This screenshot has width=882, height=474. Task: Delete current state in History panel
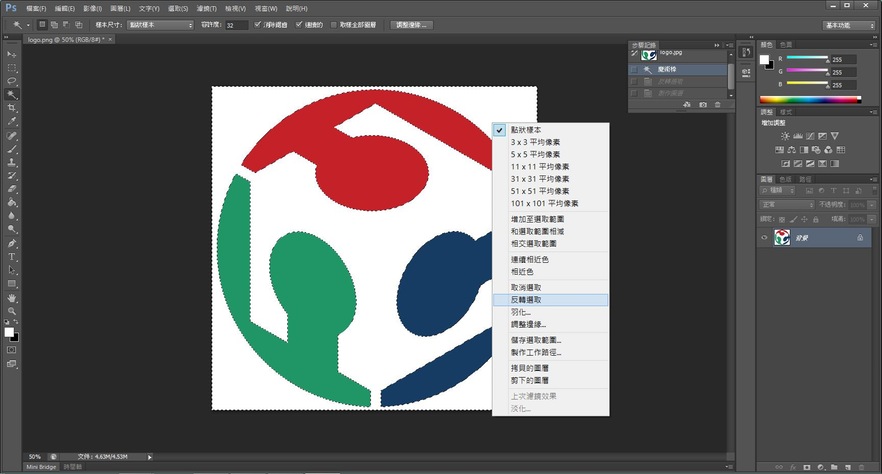coord(717,105)
